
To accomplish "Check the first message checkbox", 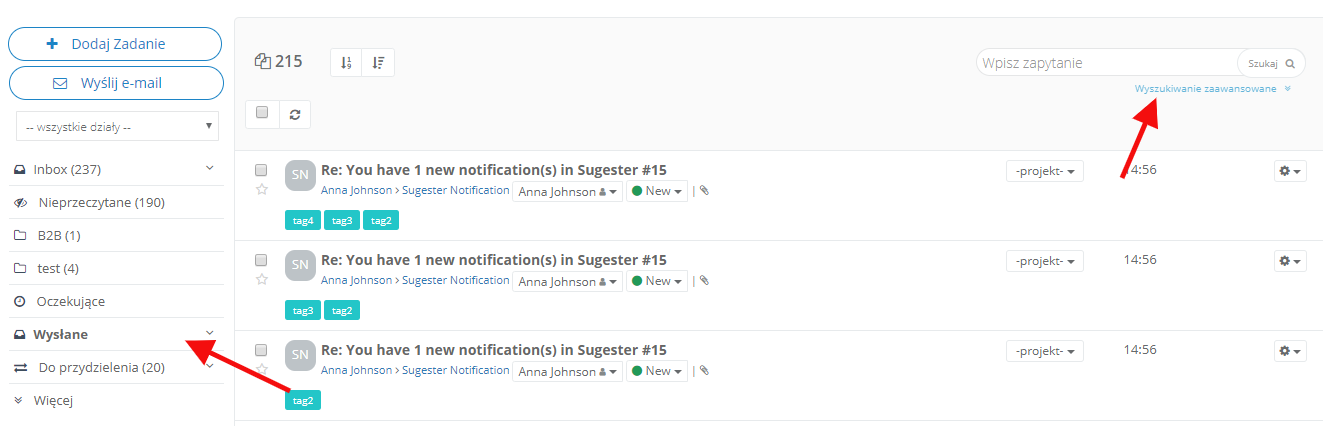I will (x=261, y=170).
